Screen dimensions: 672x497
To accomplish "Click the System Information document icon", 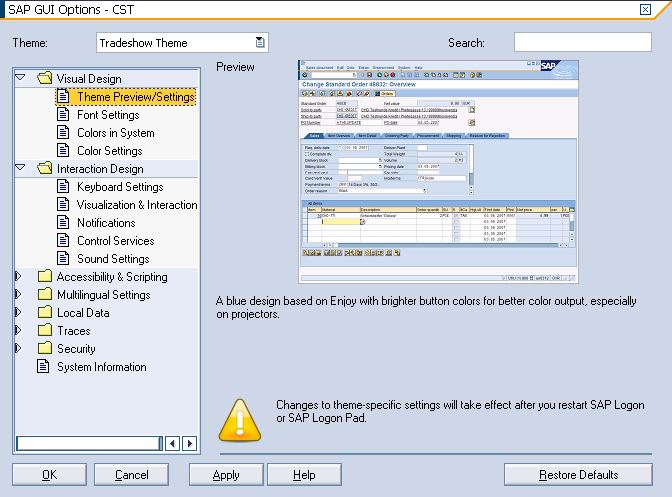I will [43, 366].
